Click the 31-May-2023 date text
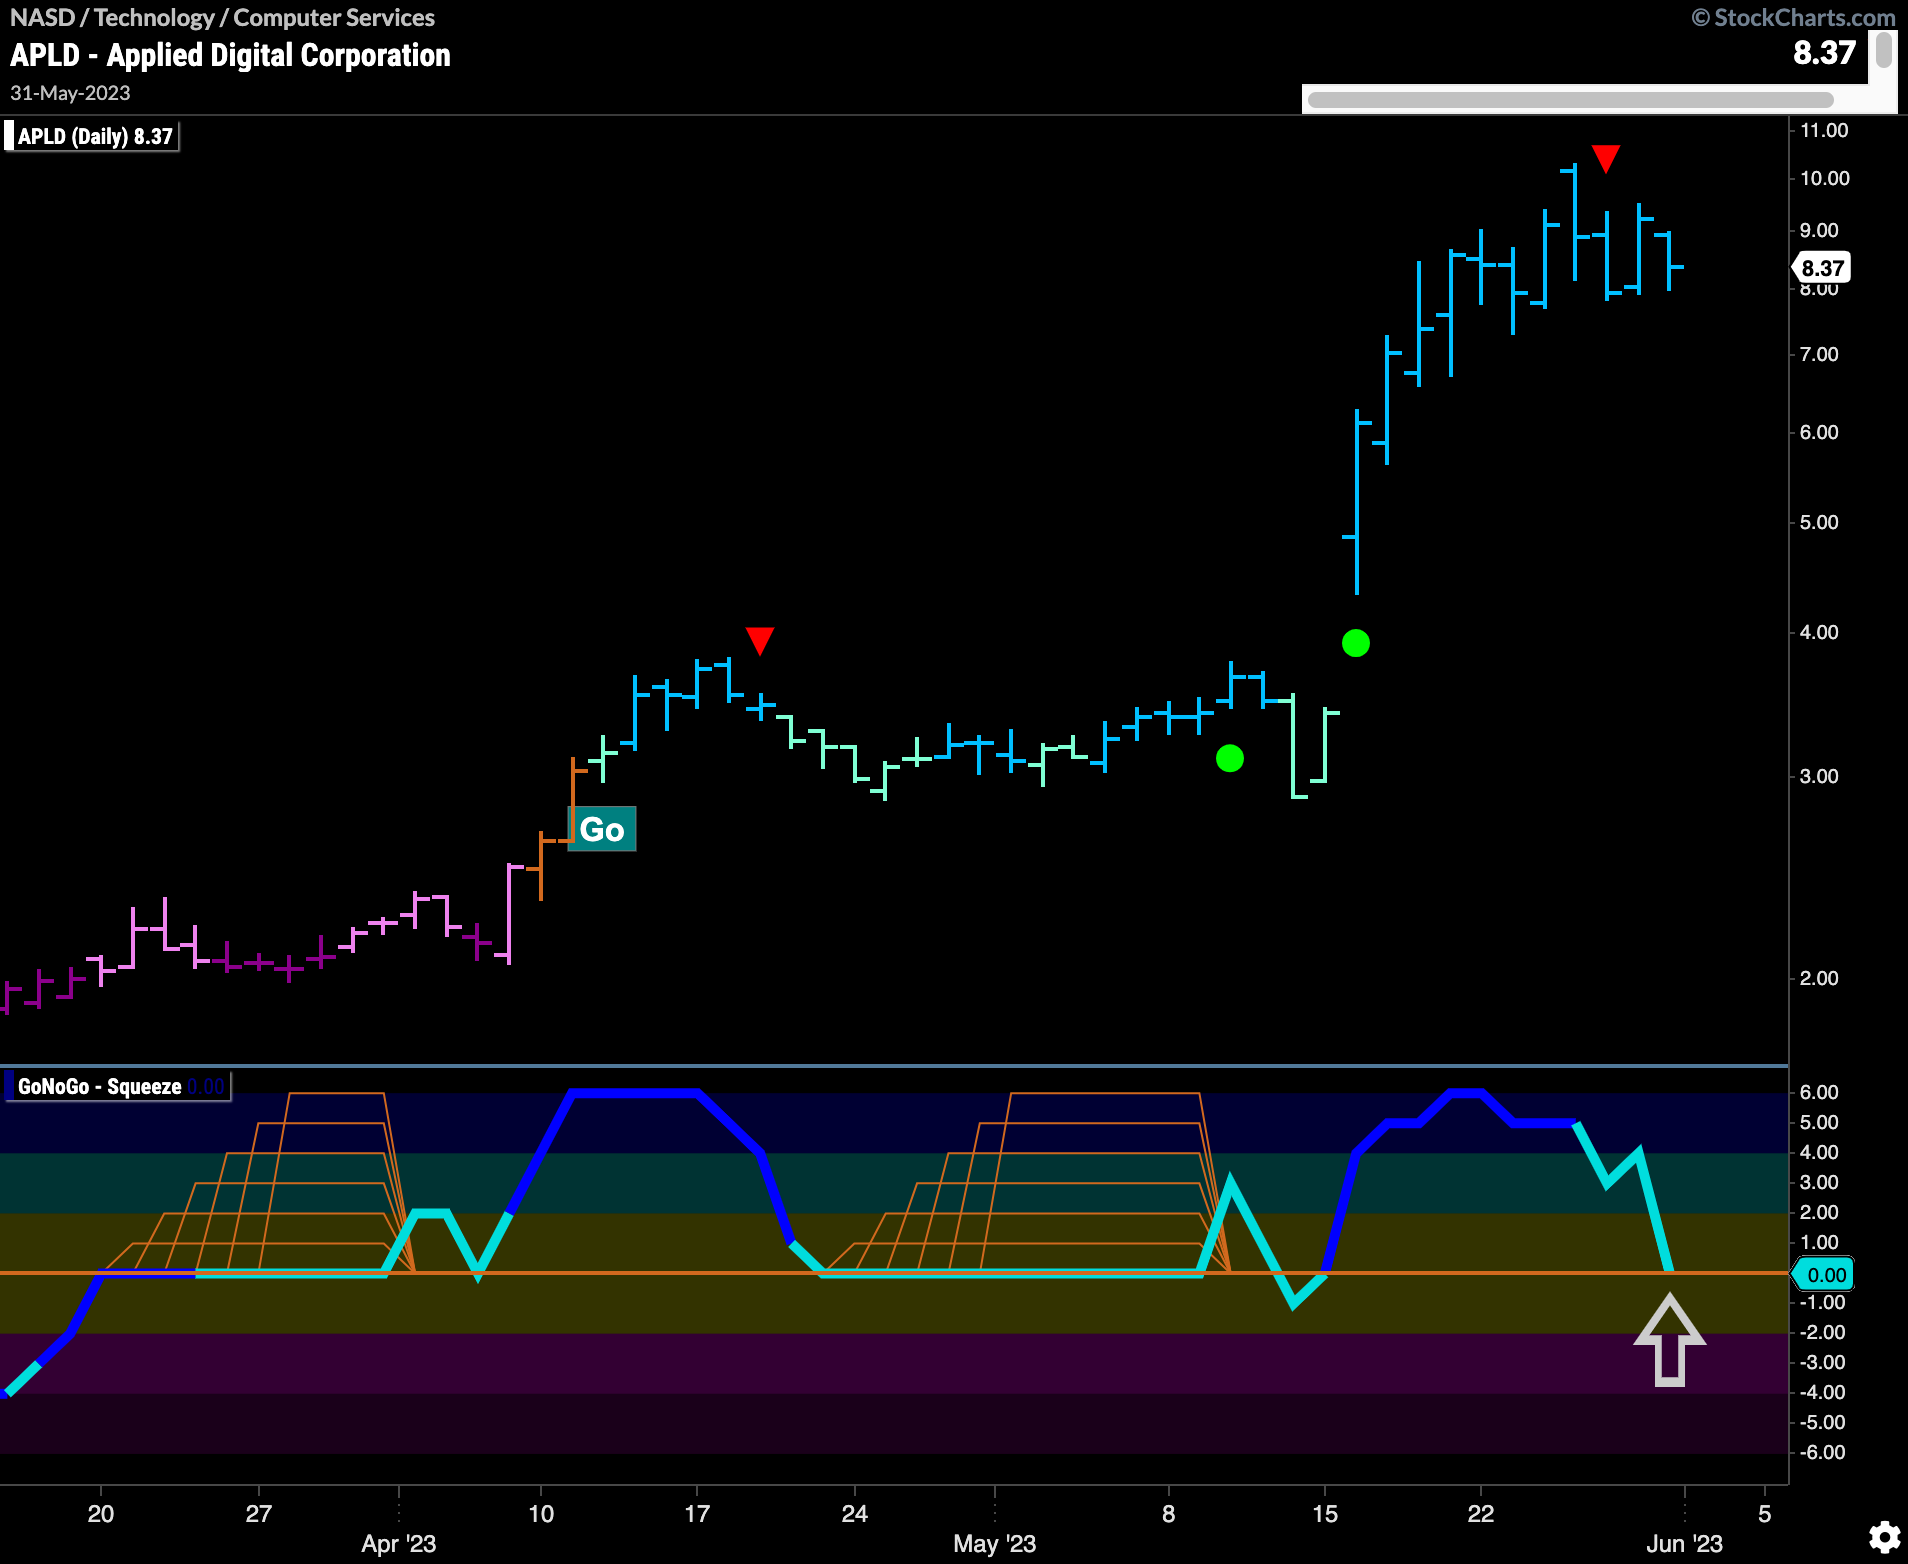 pos(70,93)
